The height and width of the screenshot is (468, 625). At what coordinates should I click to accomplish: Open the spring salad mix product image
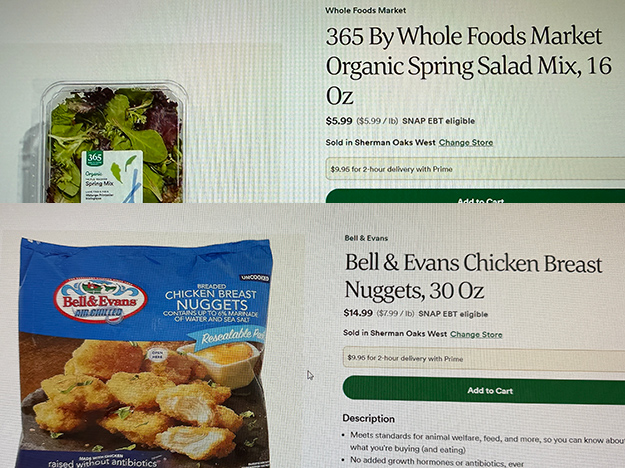click(114, 142)
